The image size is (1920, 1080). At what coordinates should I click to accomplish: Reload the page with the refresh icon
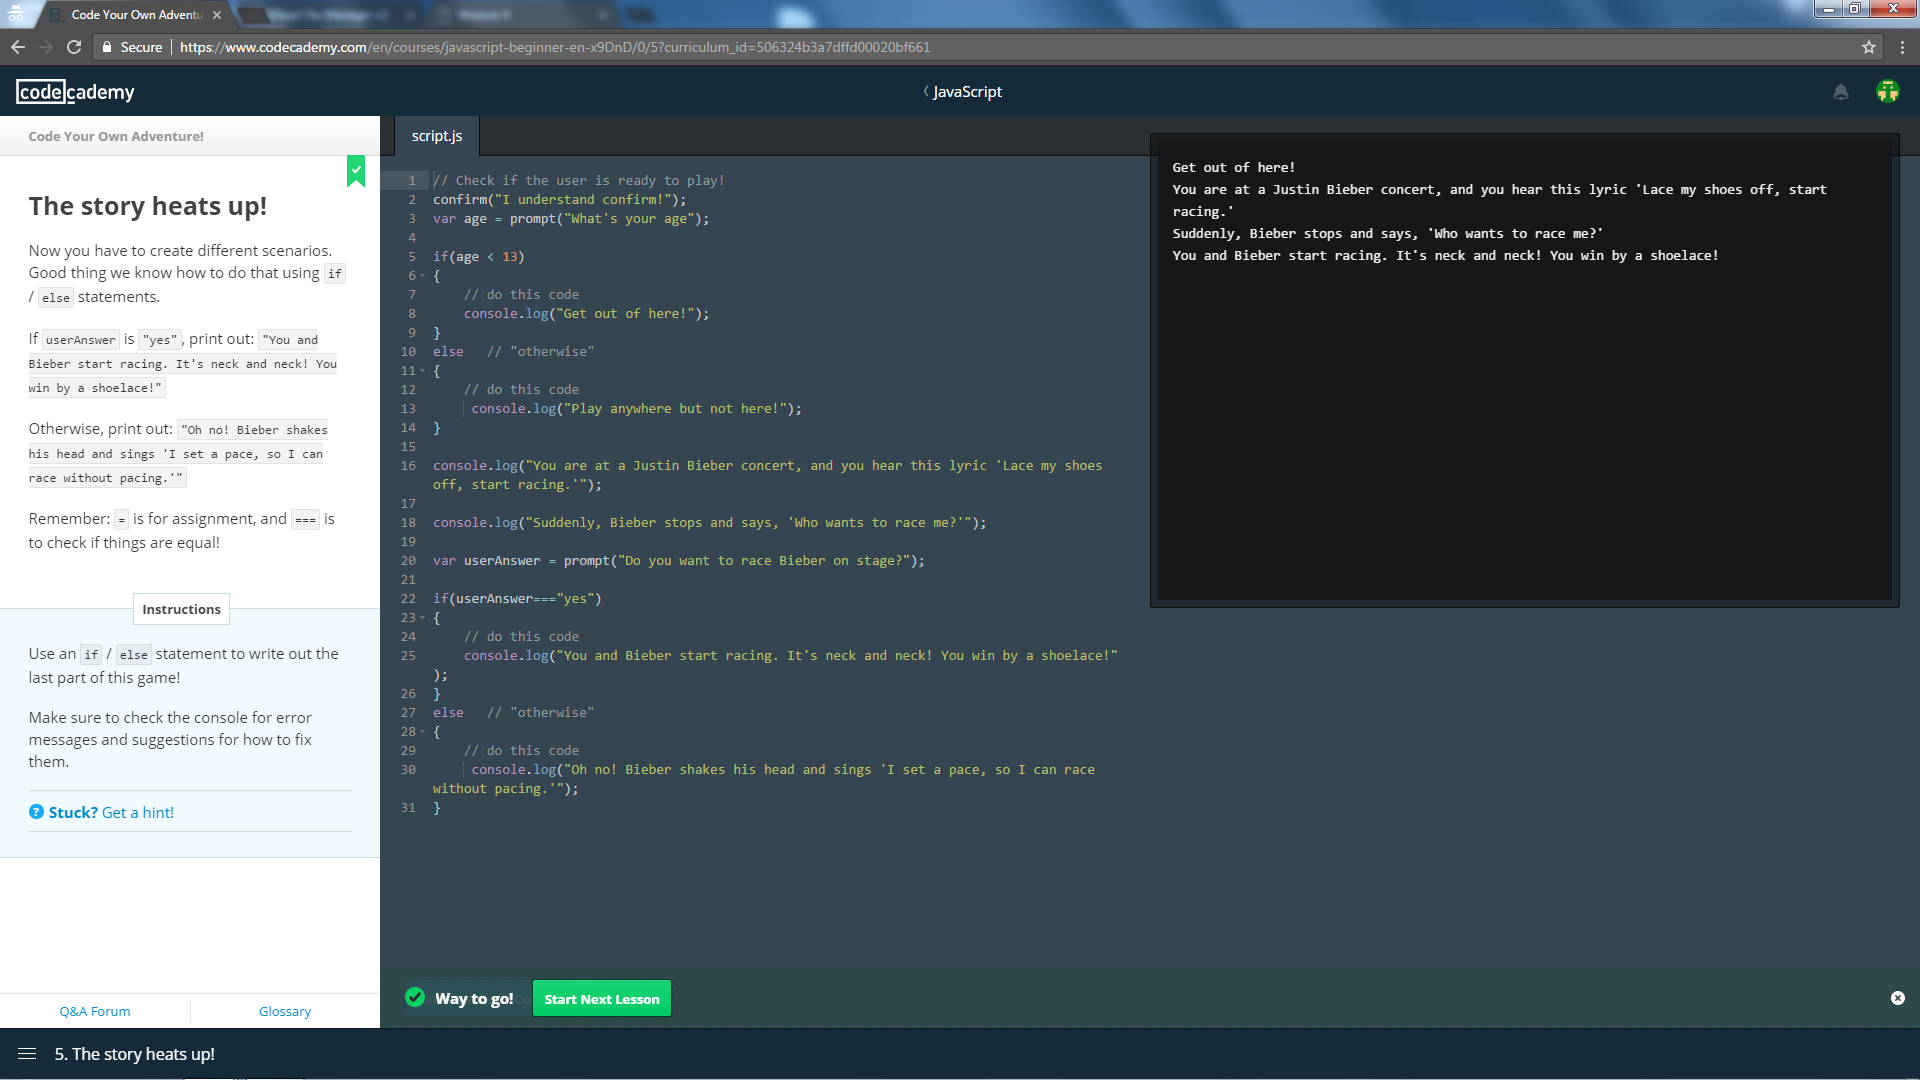pos(74,47)
